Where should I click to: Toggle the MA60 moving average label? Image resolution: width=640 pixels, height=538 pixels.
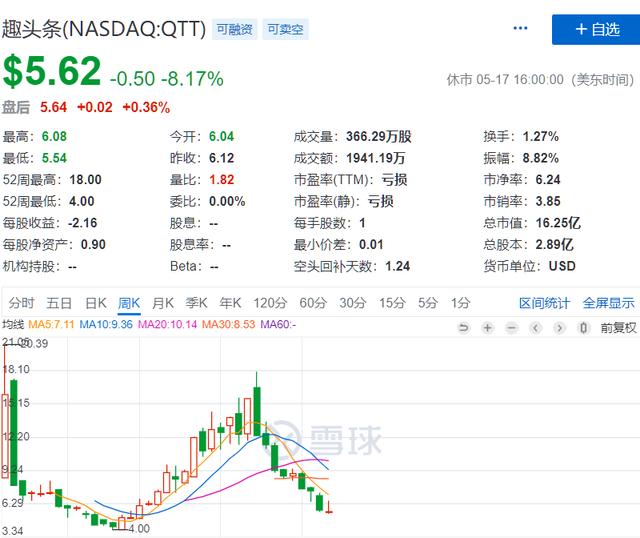[278, 325]
